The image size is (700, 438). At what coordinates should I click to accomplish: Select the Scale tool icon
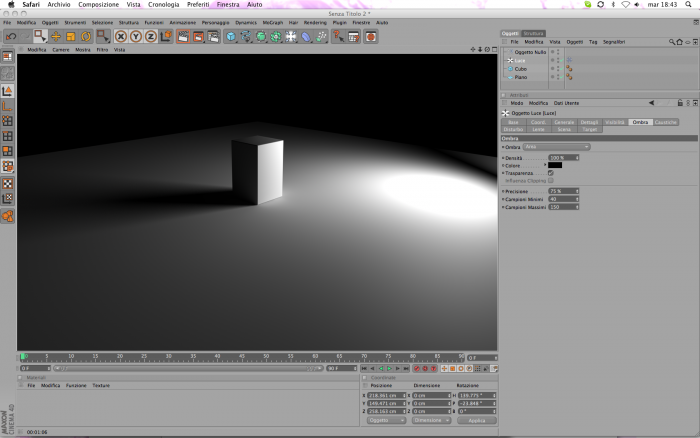click(71, 37)
